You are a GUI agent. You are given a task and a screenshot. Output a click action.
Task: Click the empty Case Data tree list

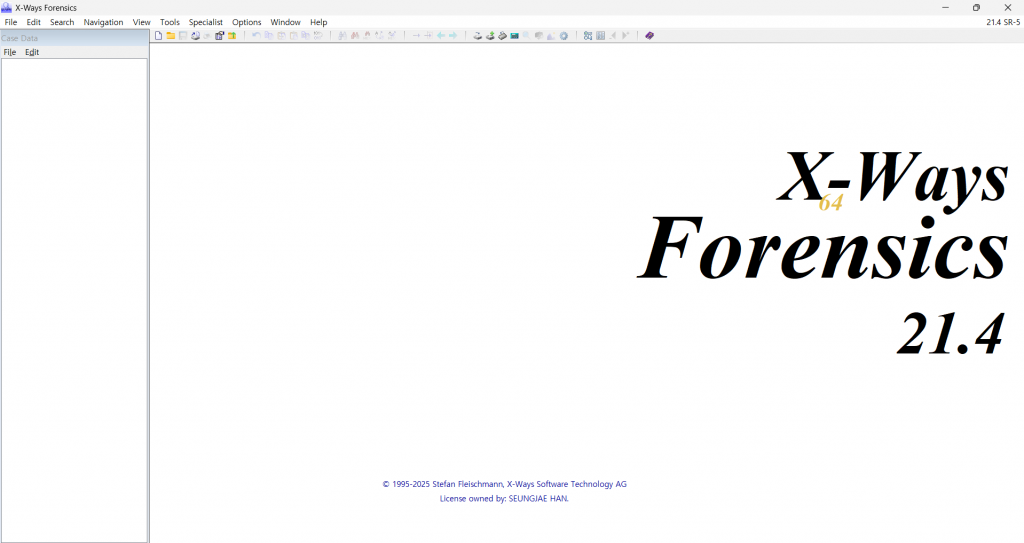[x=74, y=300]
